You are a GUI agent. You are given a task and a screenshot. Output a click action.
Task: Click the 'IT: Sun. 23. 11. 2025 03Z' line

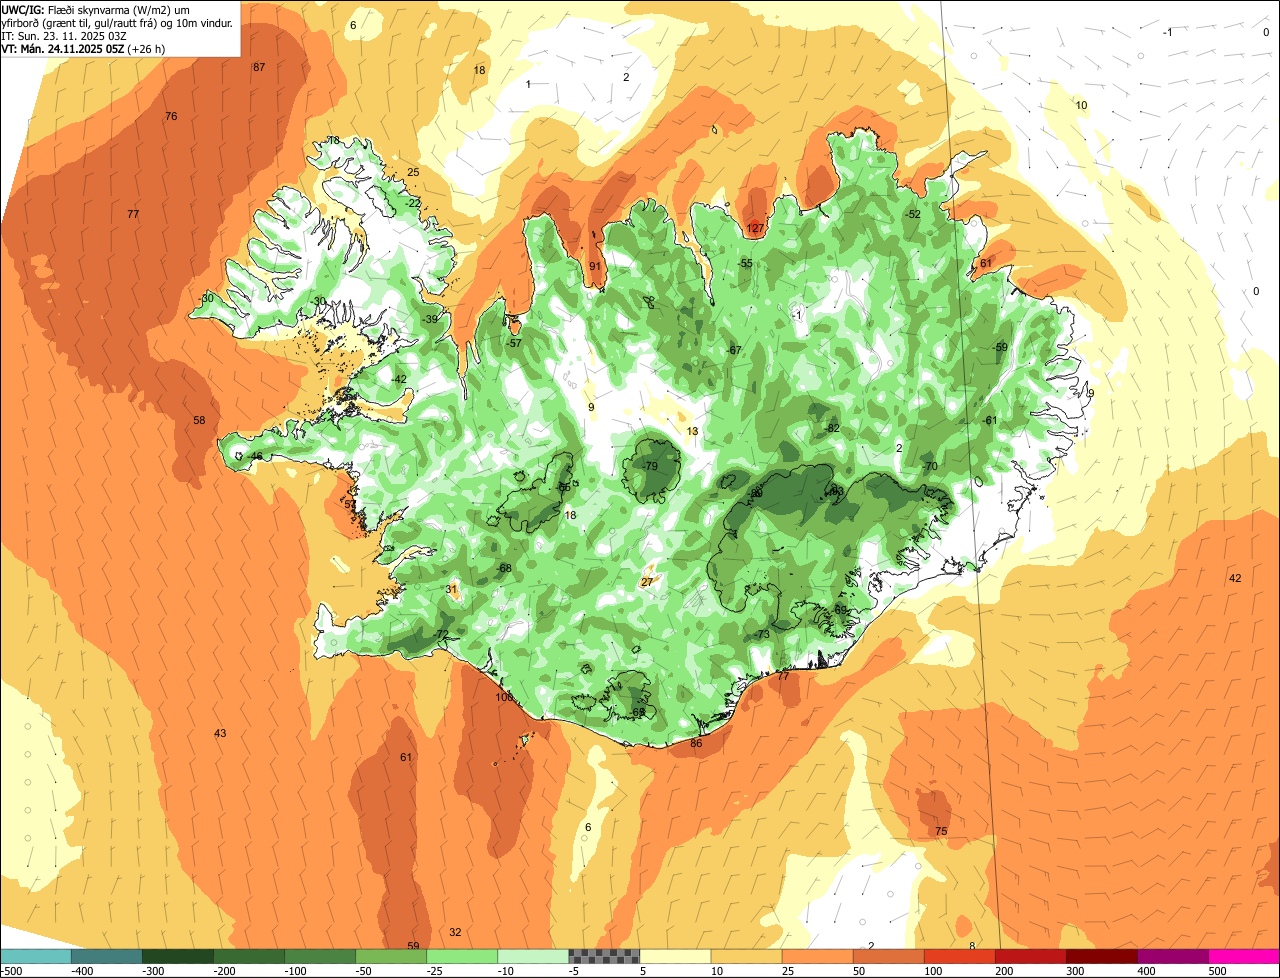(x=64, y=35)
